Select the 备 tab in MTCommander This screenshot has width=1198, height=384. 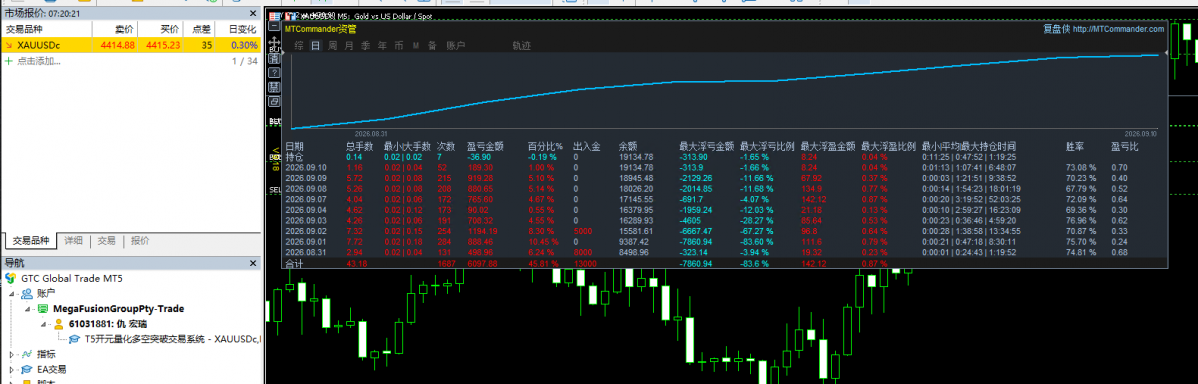click(x=432, y=46)
